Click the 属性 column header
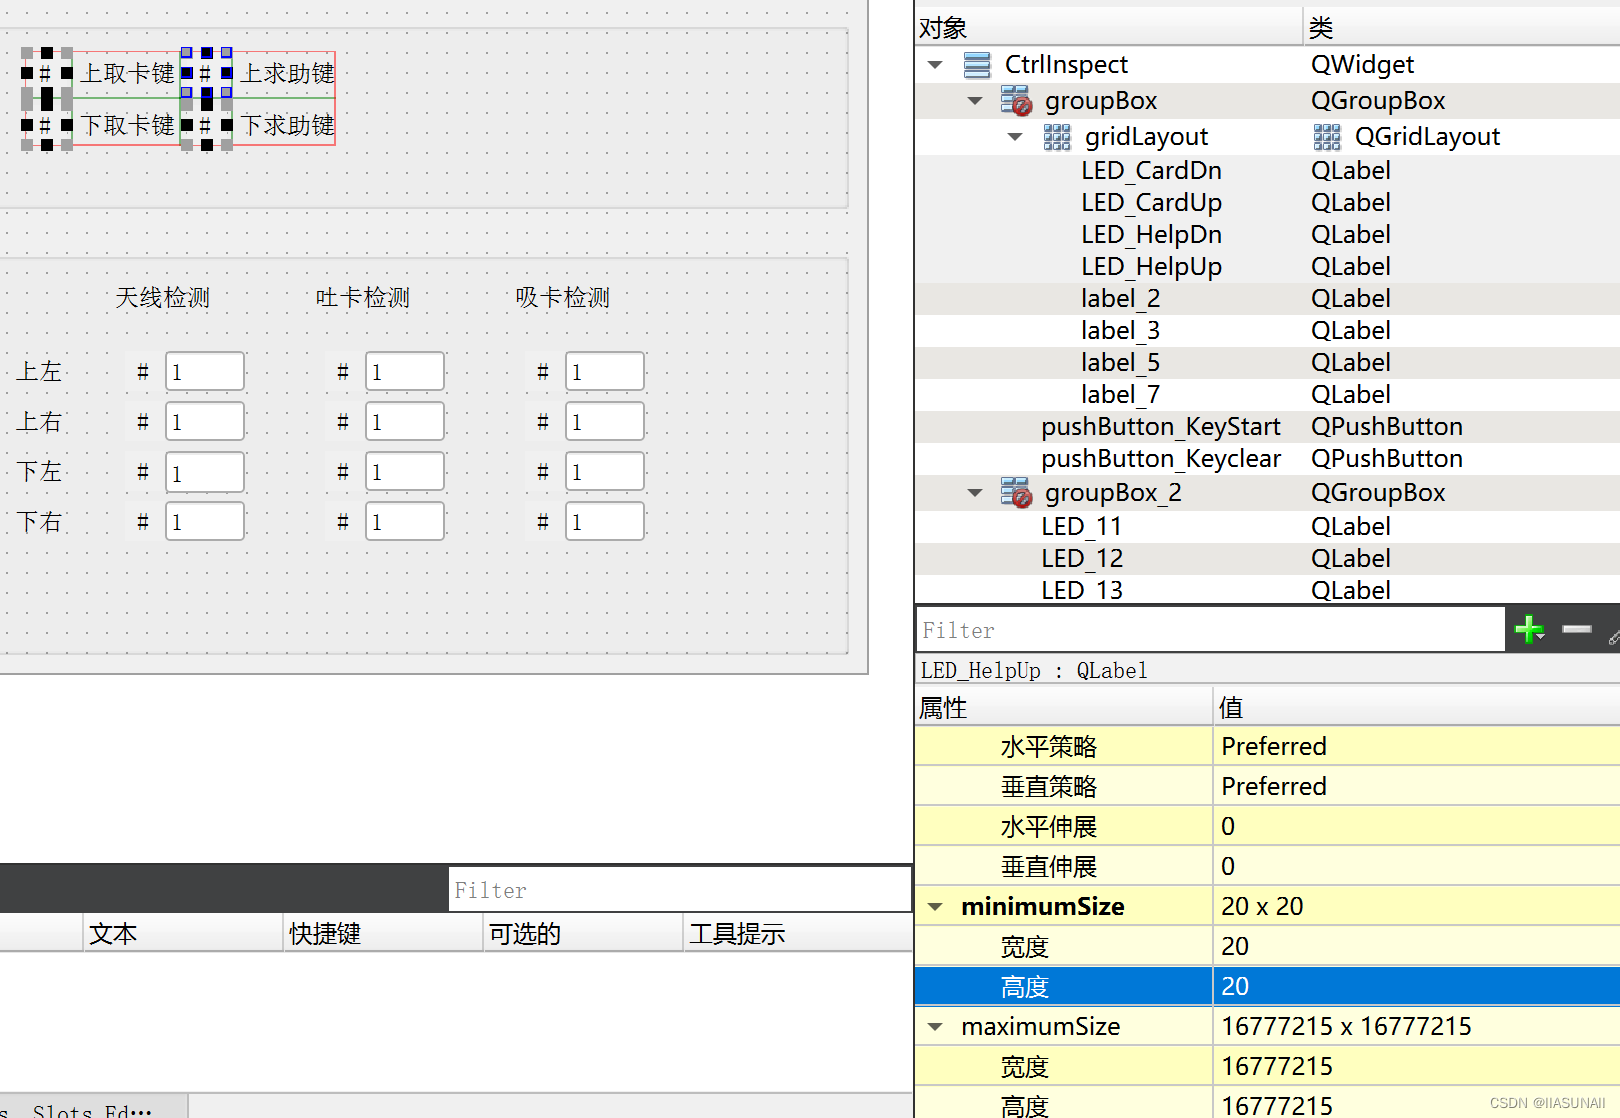 [1064, 708]
